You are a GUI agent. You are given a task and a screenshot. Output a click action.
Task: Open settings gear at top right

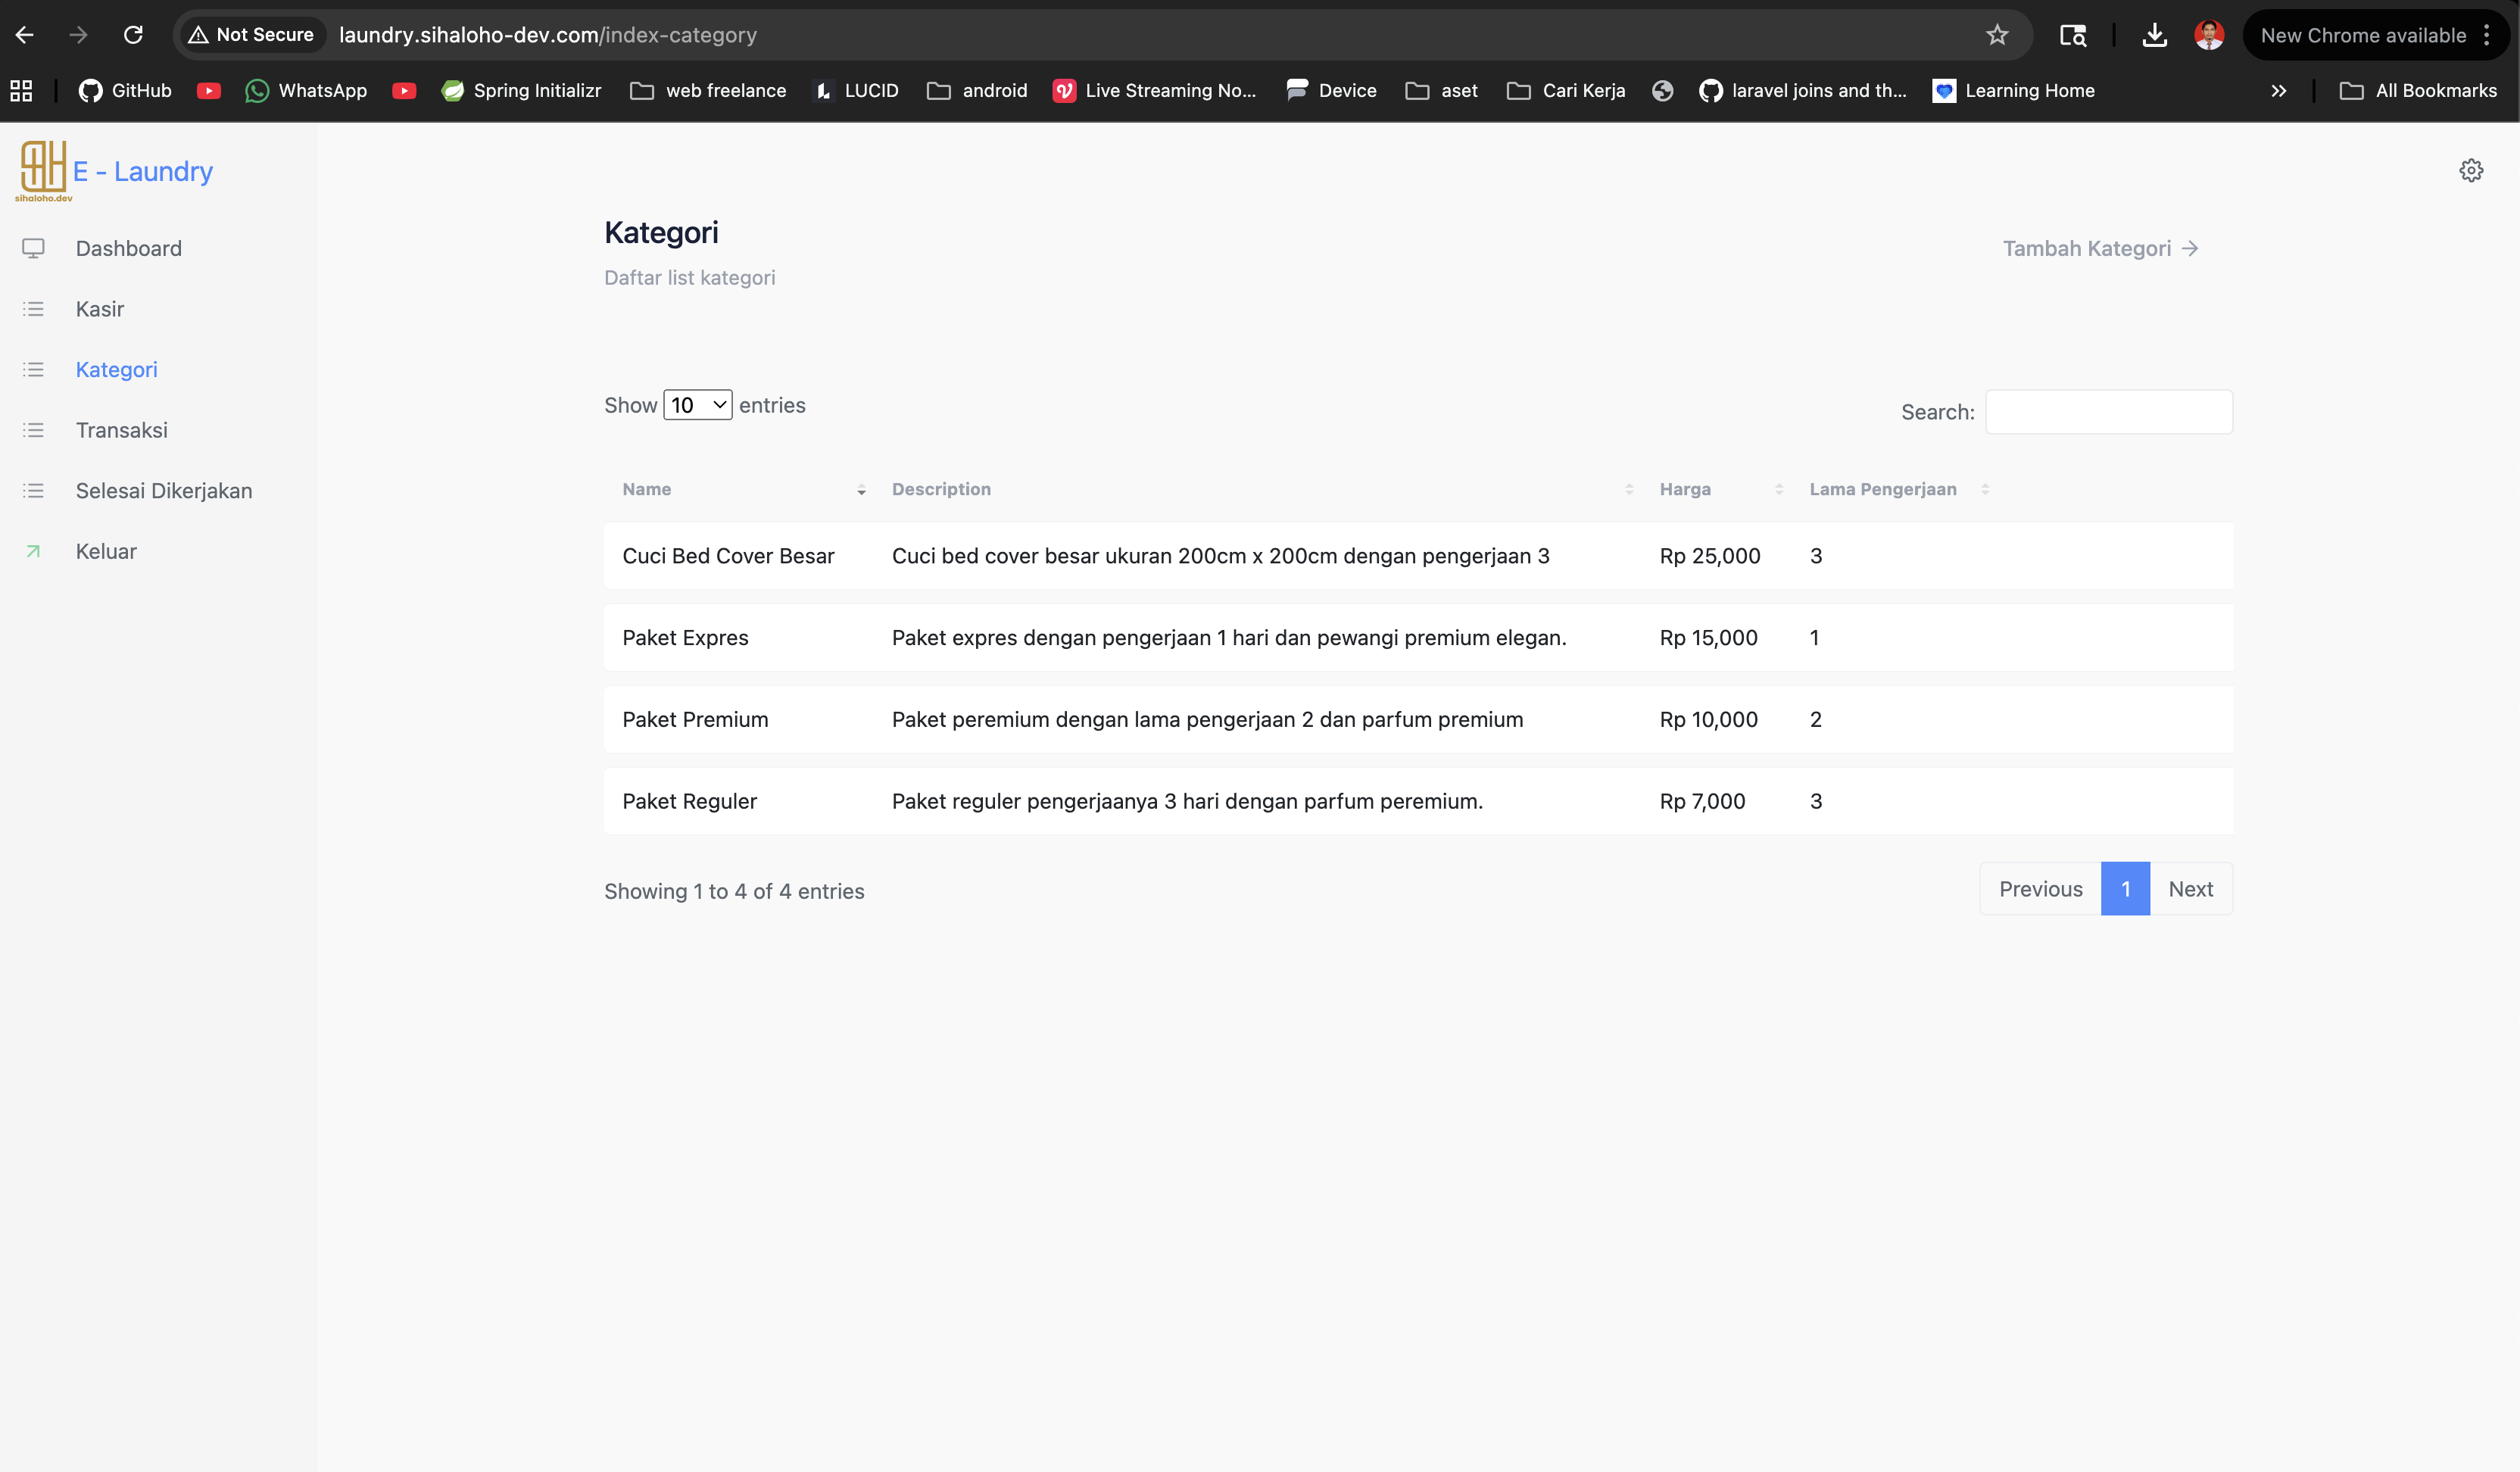[2471, 170]
